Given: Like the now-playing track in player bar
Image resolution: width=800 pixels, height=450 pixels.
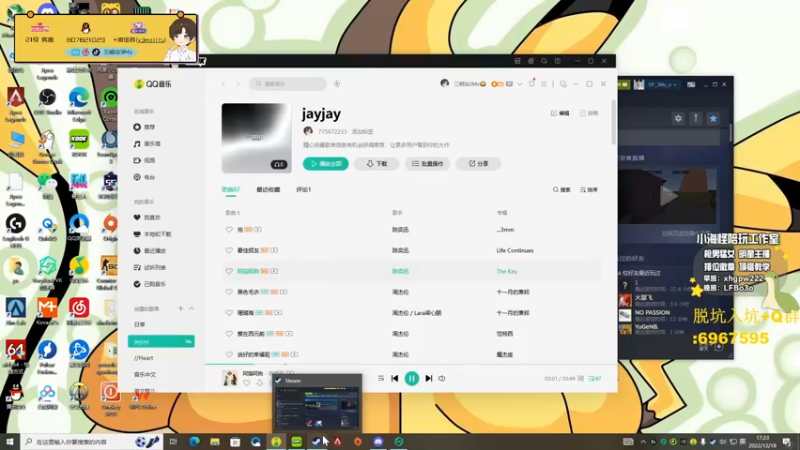Looking at the screenshot, I should [247, 383].
